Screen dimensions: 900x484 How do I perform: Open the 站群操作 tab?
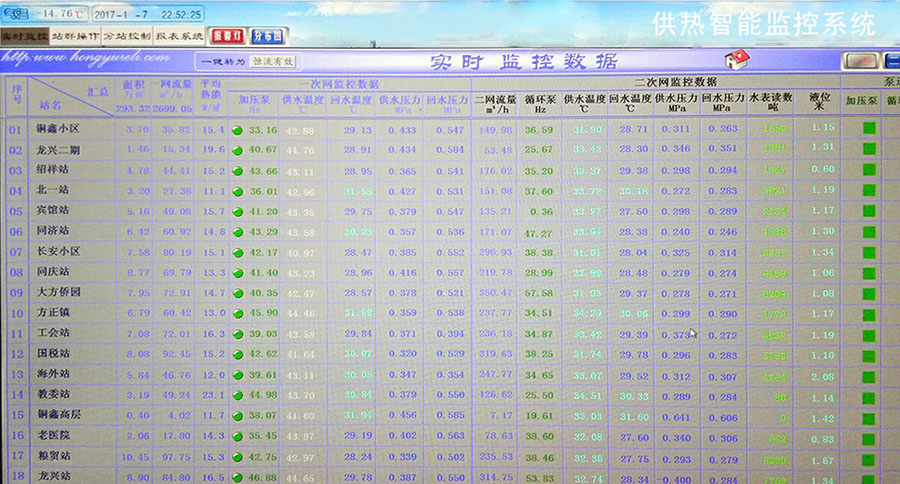[75, 35]
